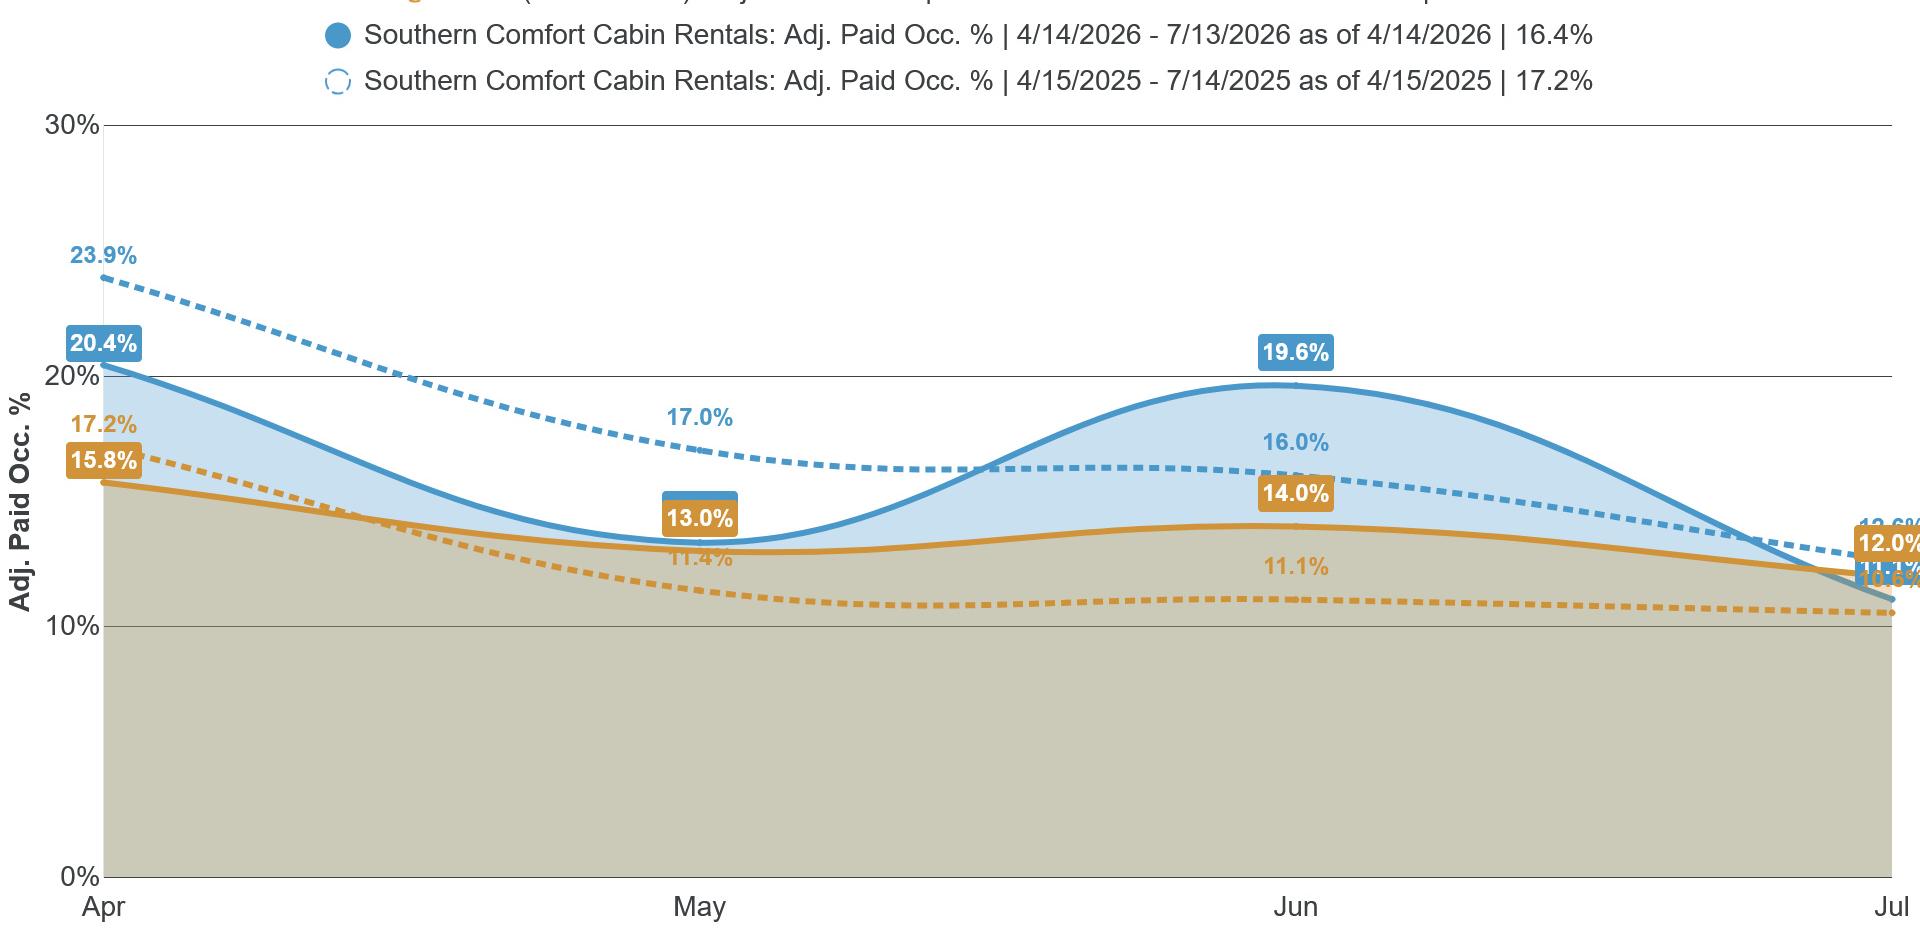Click the orange 12.0% July data label
This screenshot has height=934, width=1920.
1888,543
